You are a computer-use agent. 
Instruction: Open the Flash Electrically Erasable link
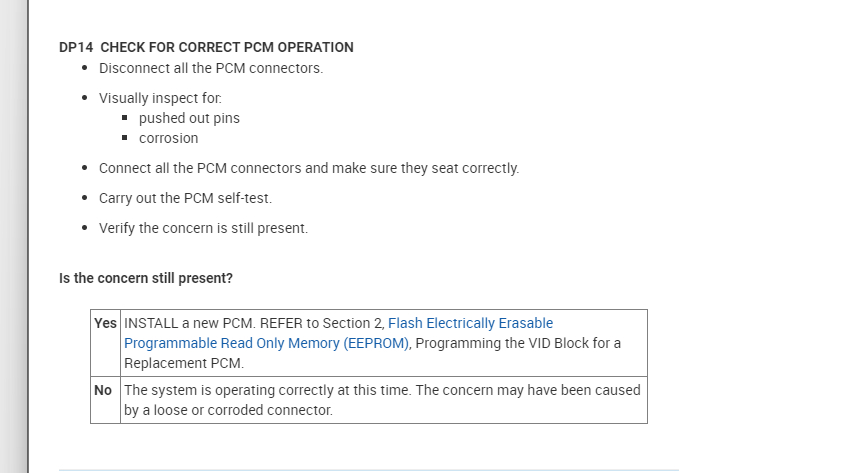coord(470,323)
